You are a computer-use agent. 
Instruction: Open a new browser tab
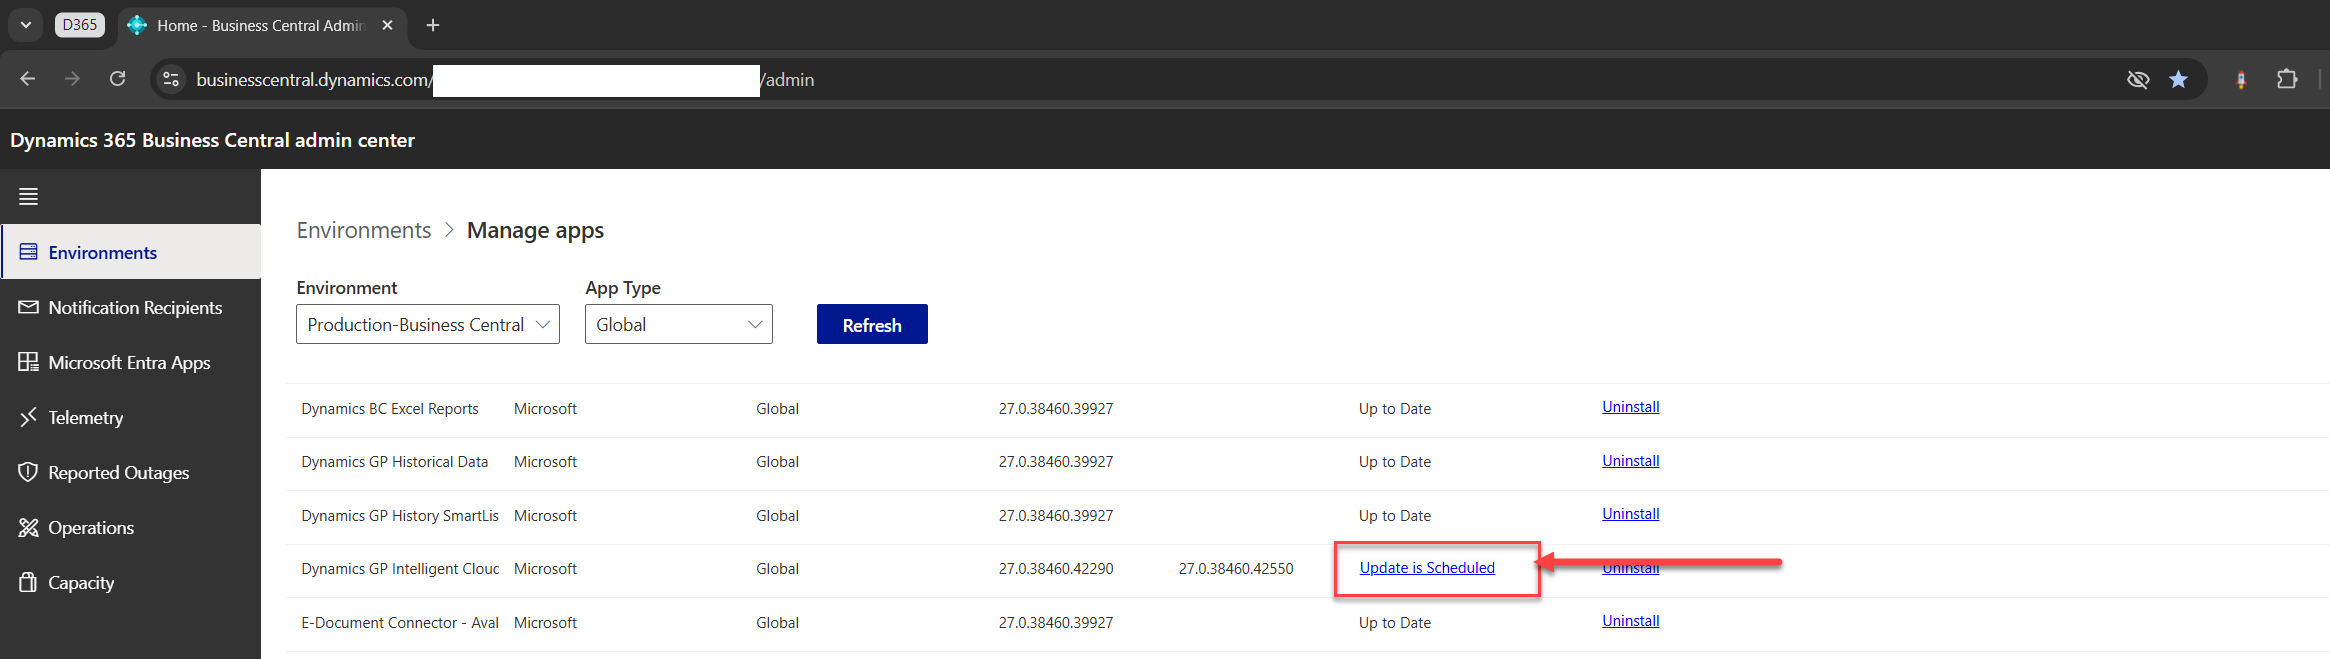(433, 25)
